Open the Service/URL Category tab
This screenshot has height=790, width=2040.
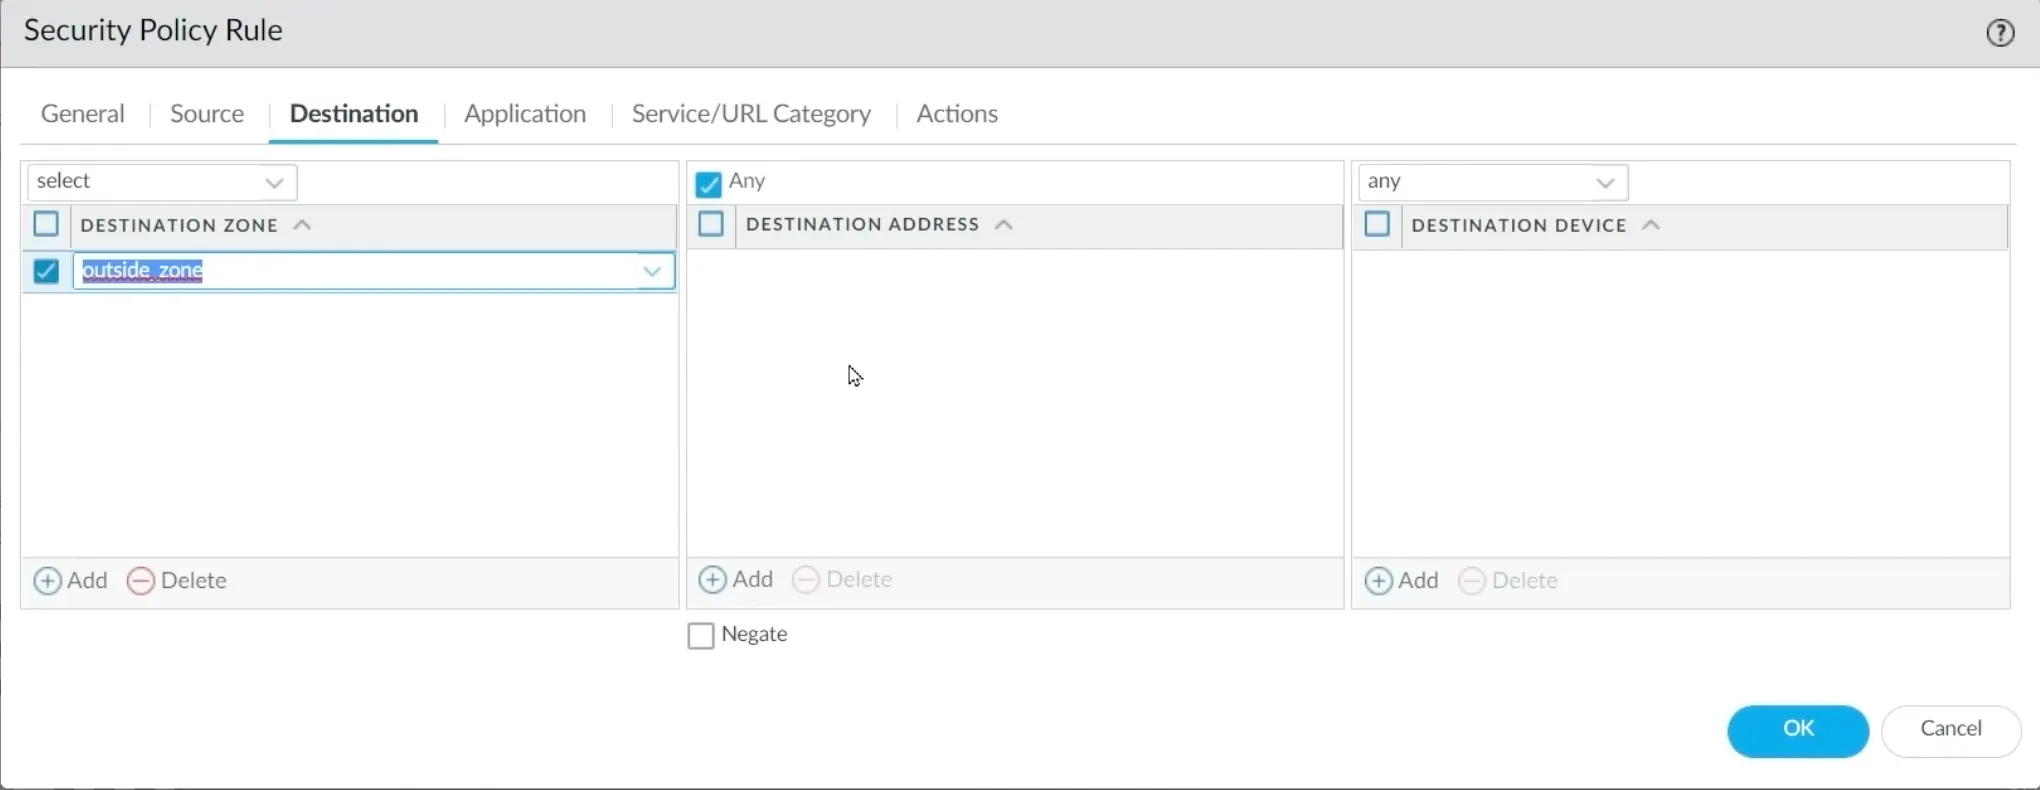tap(751, 114)
